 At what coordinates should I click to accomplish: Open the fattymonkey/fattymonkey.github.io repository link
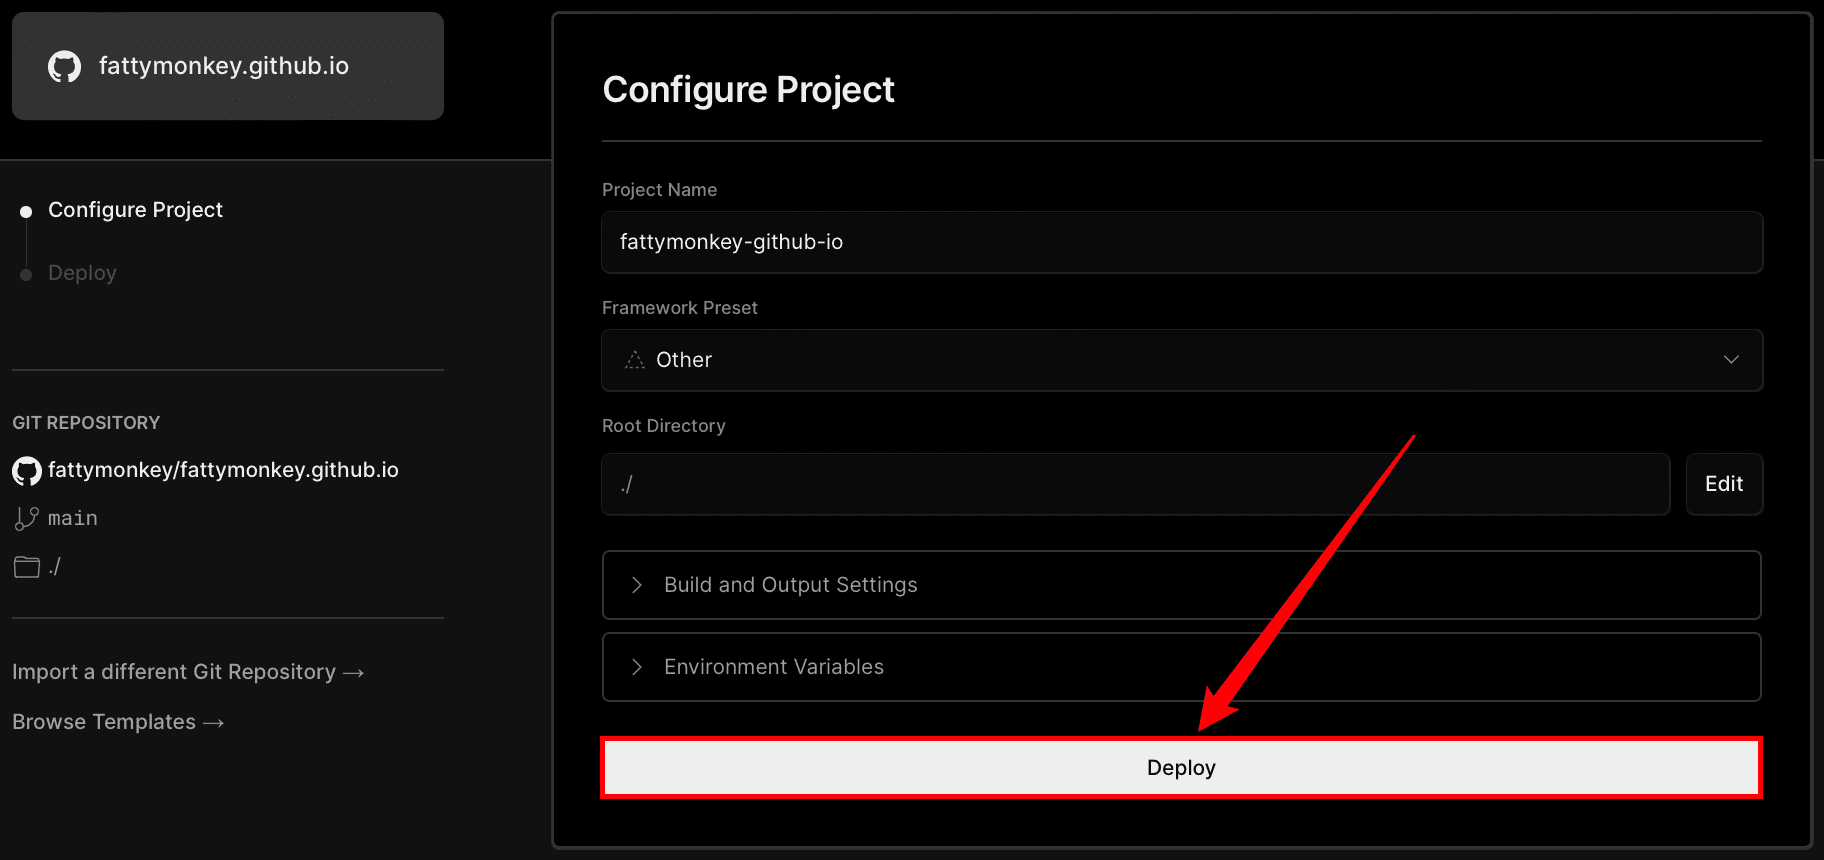click(x=223, y=470)
